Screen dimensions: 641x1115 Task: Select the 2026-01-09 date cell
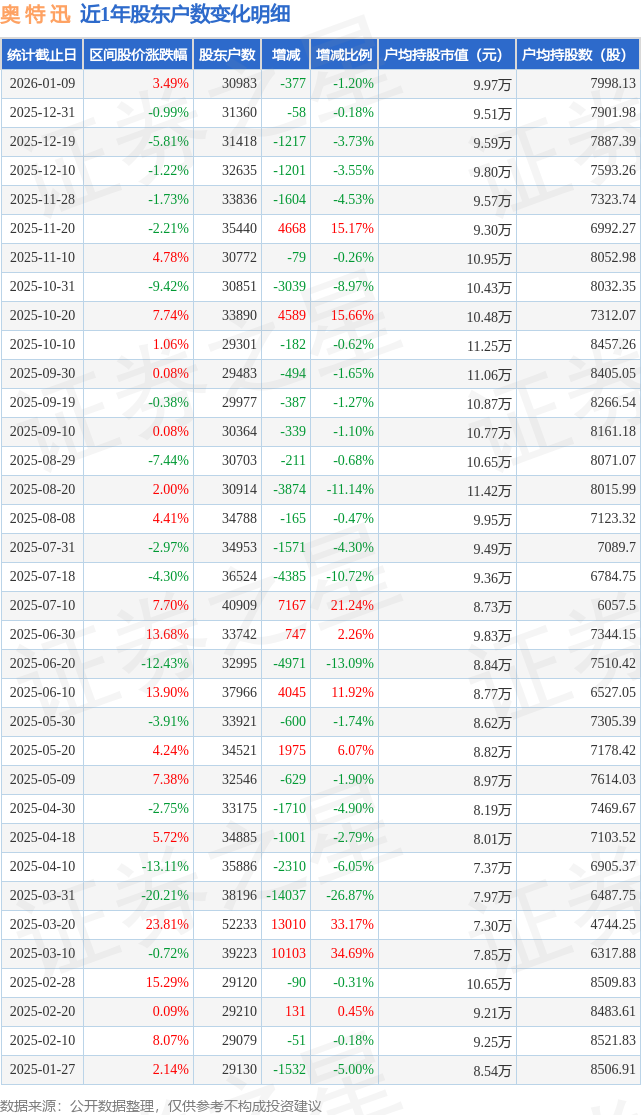tap(42, 84)
